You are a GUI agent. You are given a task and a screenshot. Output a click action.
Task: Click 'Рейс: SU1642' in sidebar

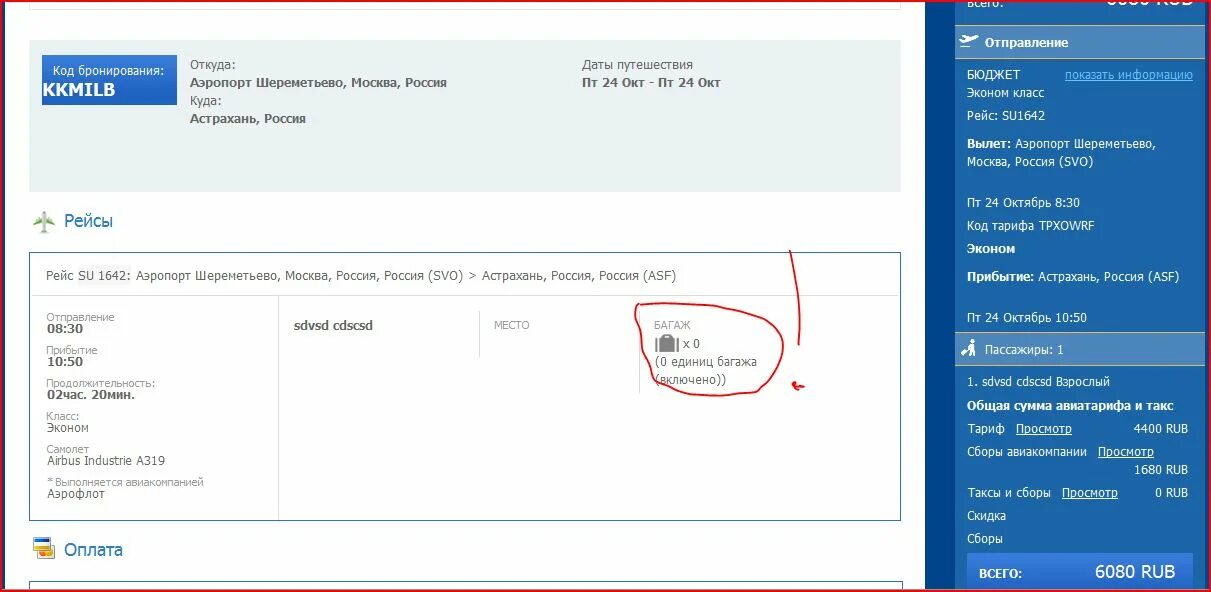point(1006,116)
